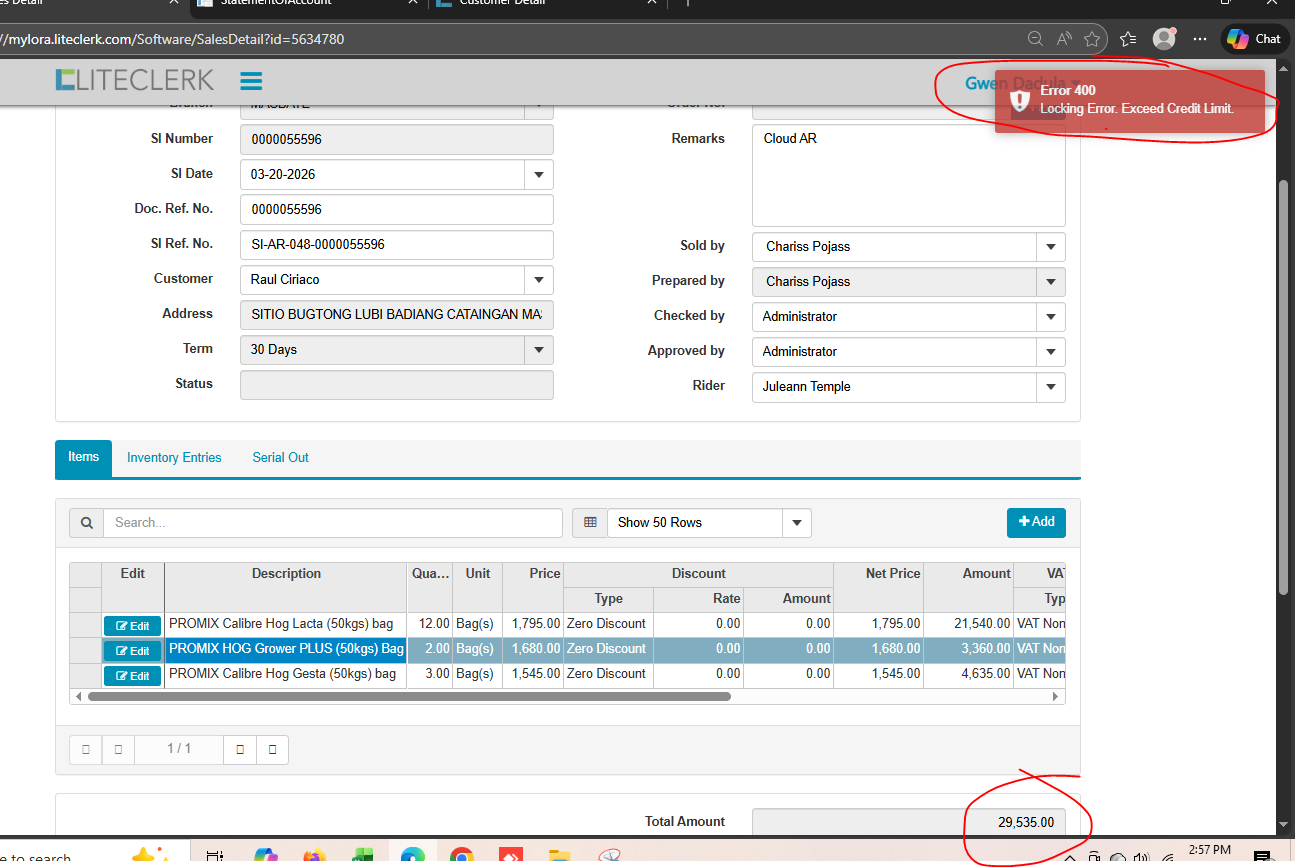This screenshot has width=1295, height=867.
Task: Click the magnifier icon beside Search box
Action: (x=86, y=523)
